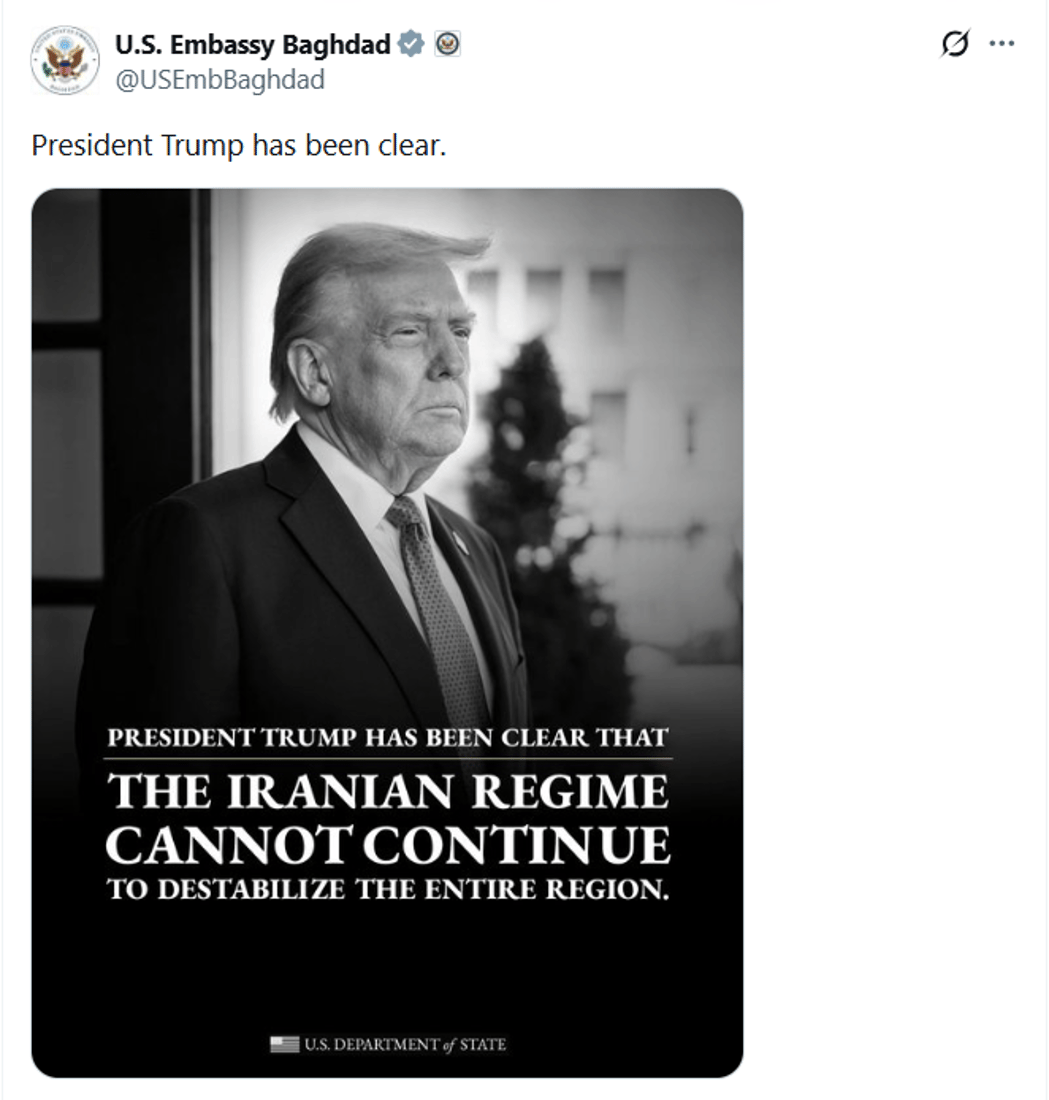
Task: Click the small flag icon in image footer
Action: click(x=284, y=1044)
